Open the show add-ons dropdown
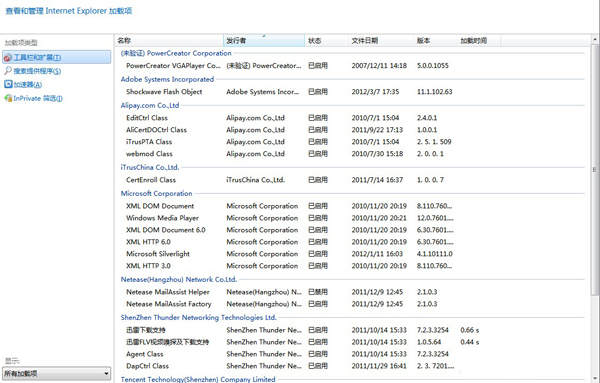600x383 pixels. [57, 373]
